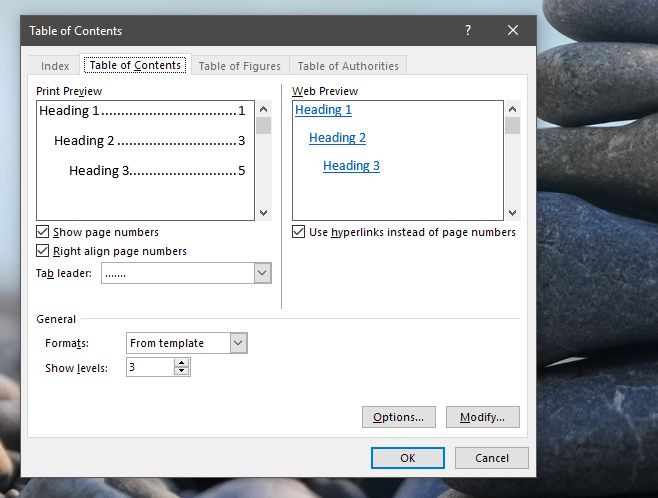Click Web Preview scroll down arrow

(x=512, y=212)
